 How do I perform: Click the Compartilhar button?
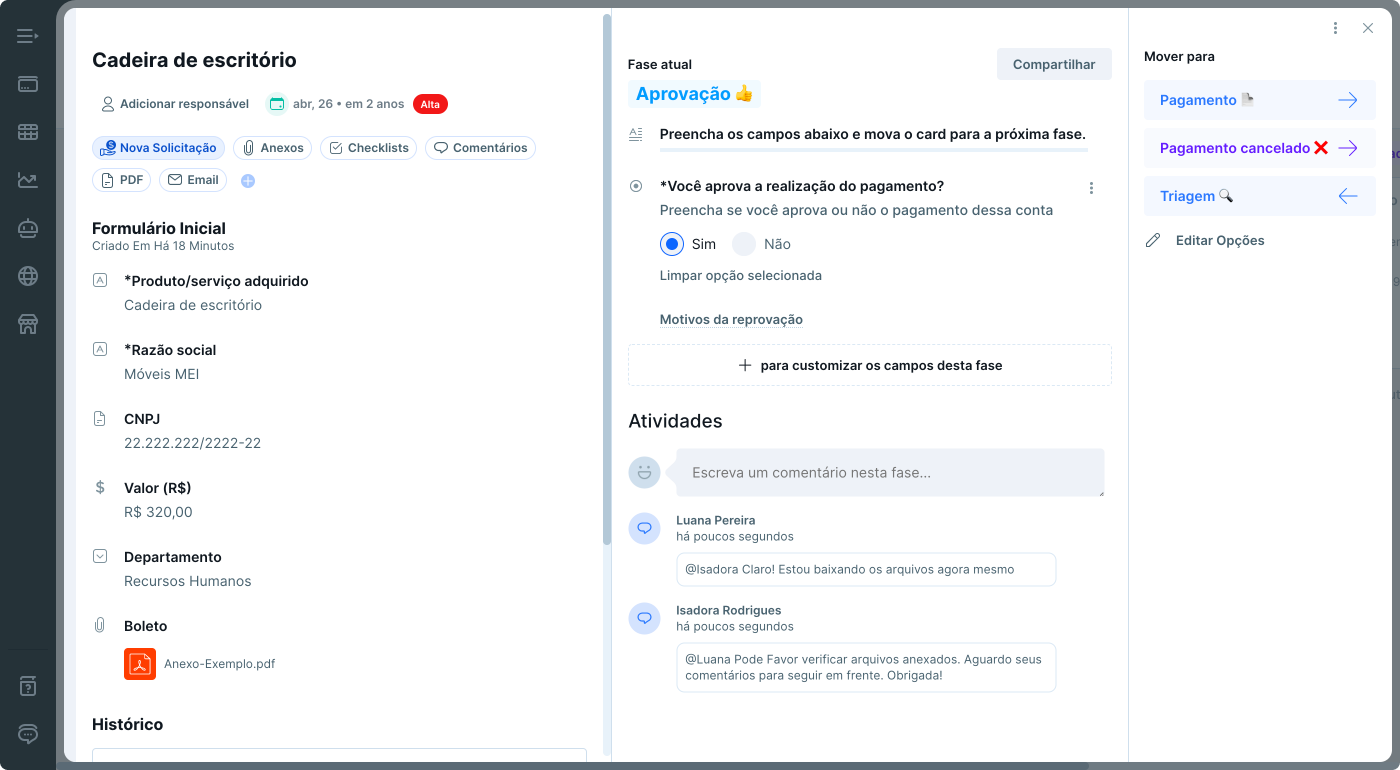coord(1054,64)
